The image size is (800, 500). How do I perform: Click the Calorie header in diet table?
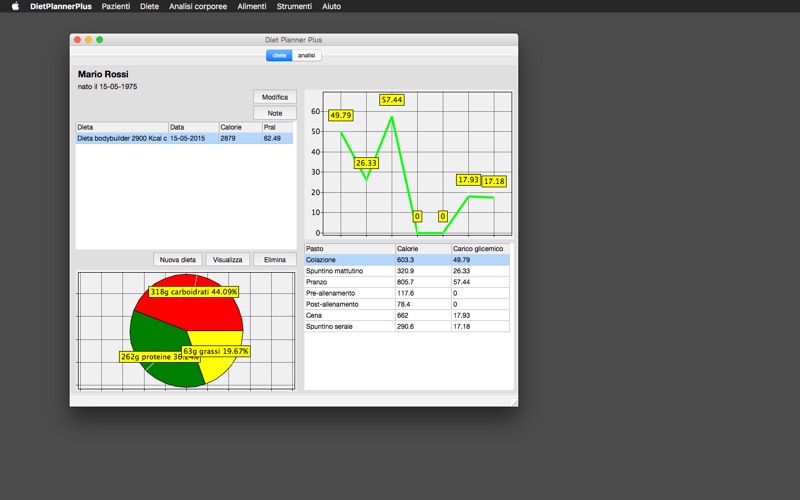240,127
